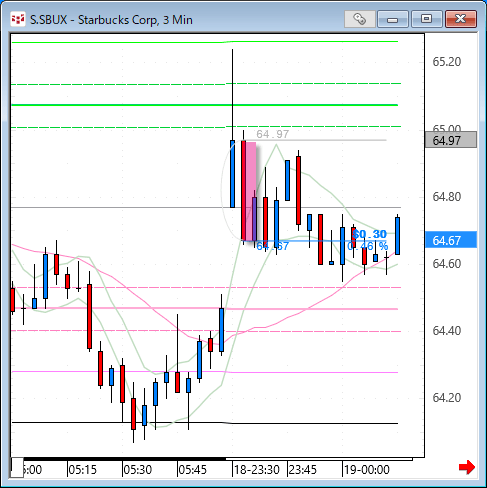Click the 05:30 time axis label
This screenshot has width=487, height=488.
(x=137, y=470)
